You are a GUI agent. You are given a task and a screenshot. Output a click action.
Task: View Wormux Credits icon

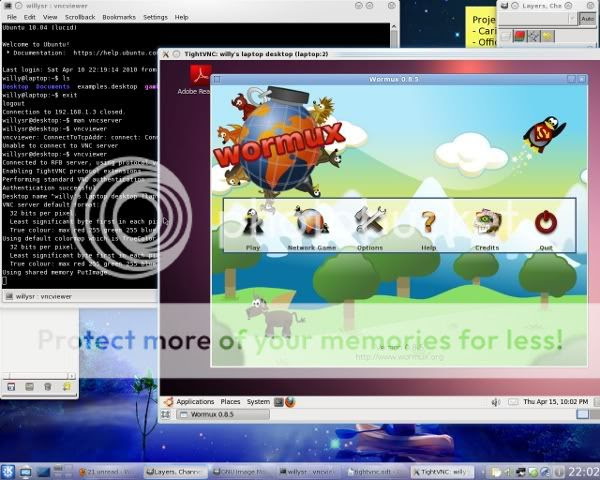point(487,222)
